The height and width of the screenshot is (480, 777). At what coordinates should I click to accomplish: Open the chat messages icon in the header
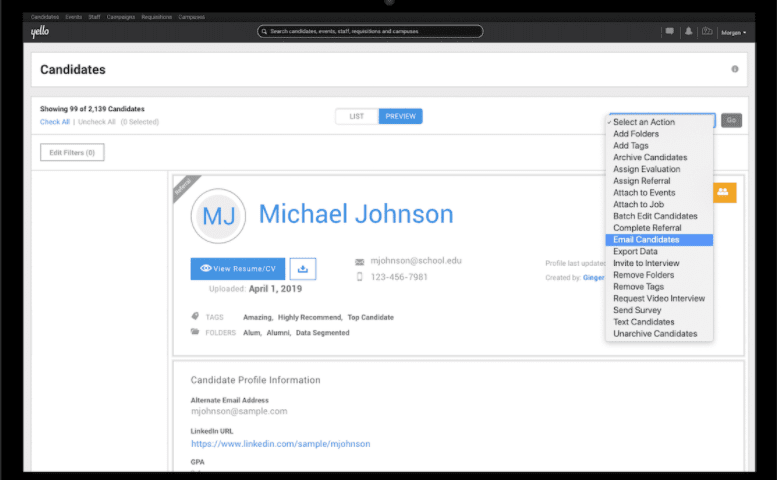pyautogui.click(x=669, y=32)
